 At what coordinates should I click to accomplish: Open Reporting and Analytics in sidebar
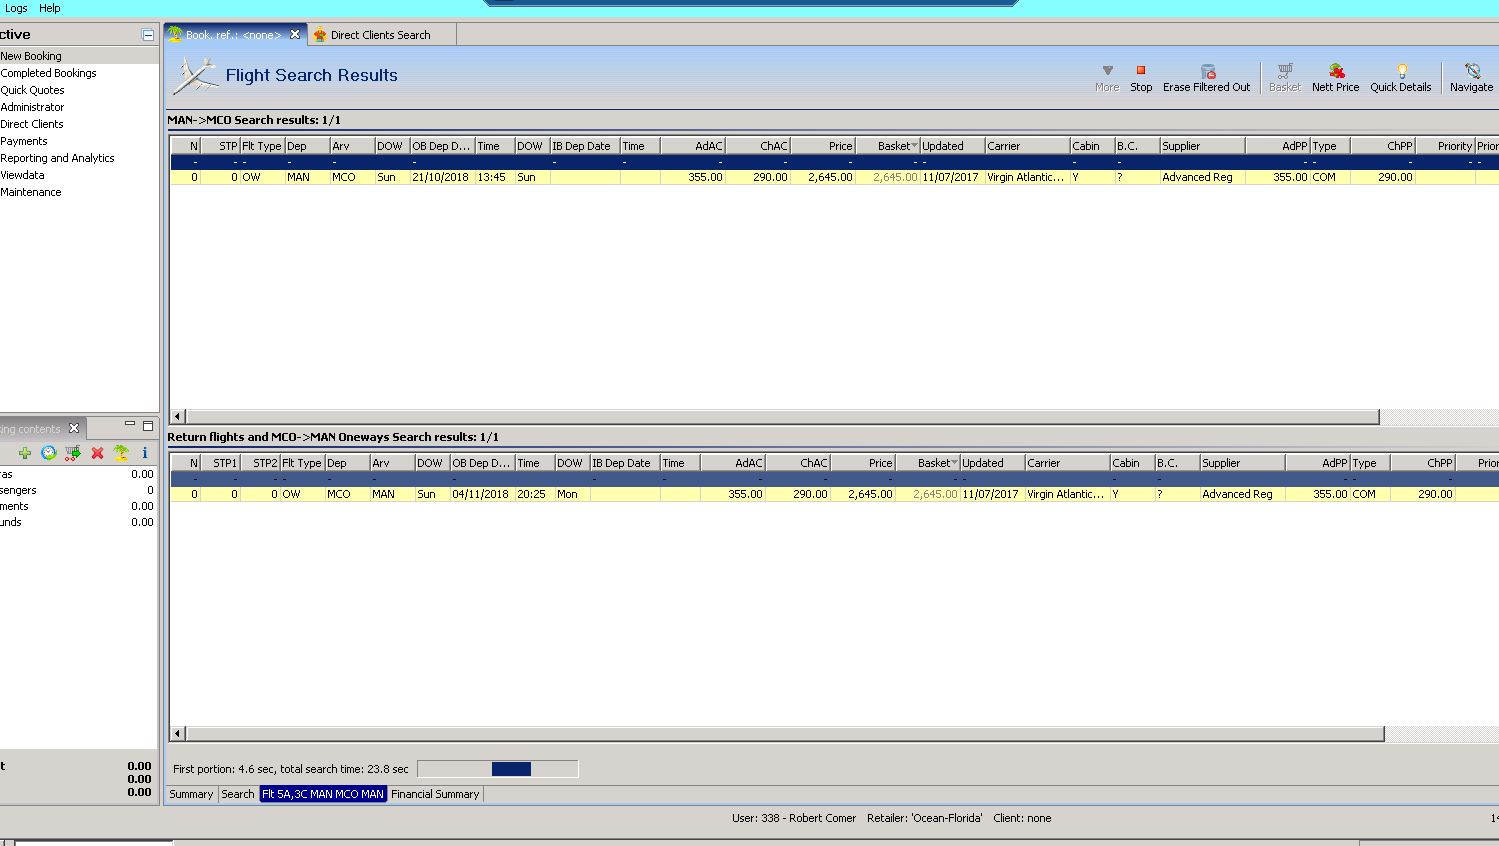point(57,158)
